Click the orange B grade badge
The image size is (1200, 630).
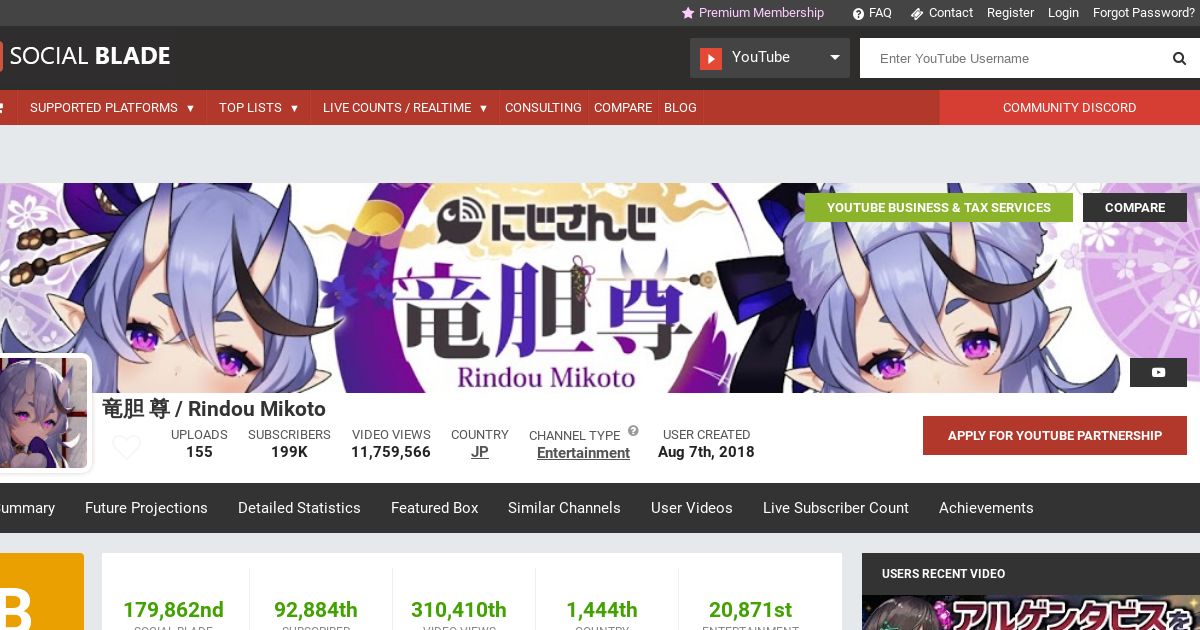tap(42, 592)
